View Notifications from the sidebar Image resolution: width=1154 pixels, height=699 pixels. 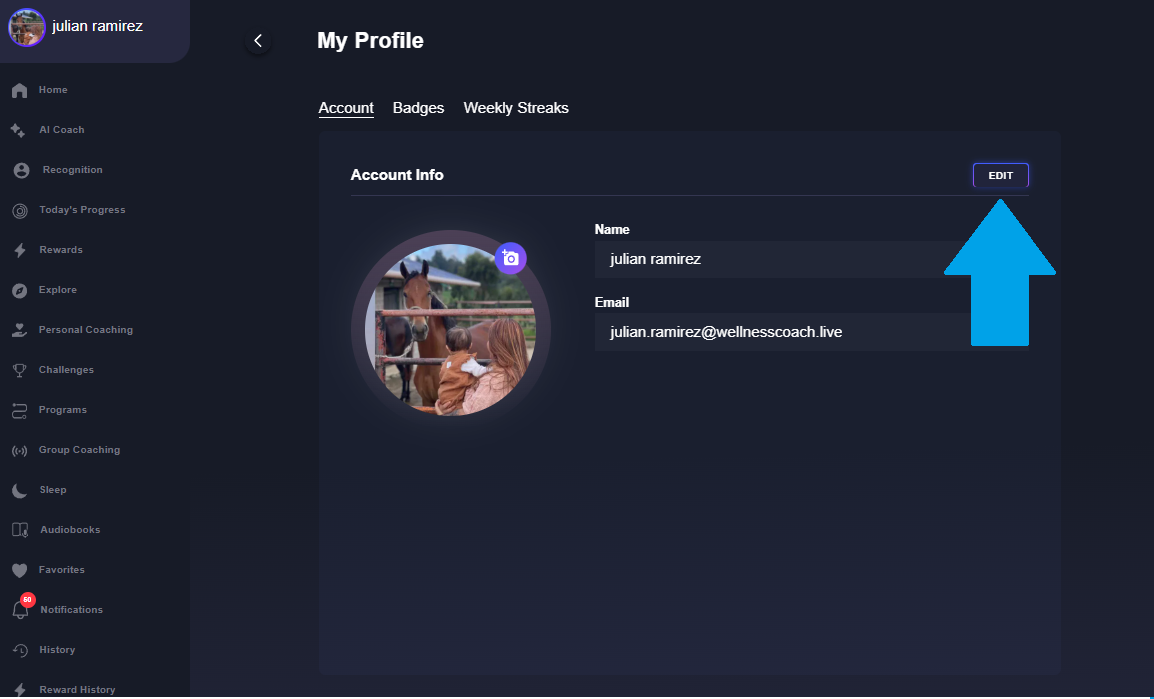click(71, 610)
